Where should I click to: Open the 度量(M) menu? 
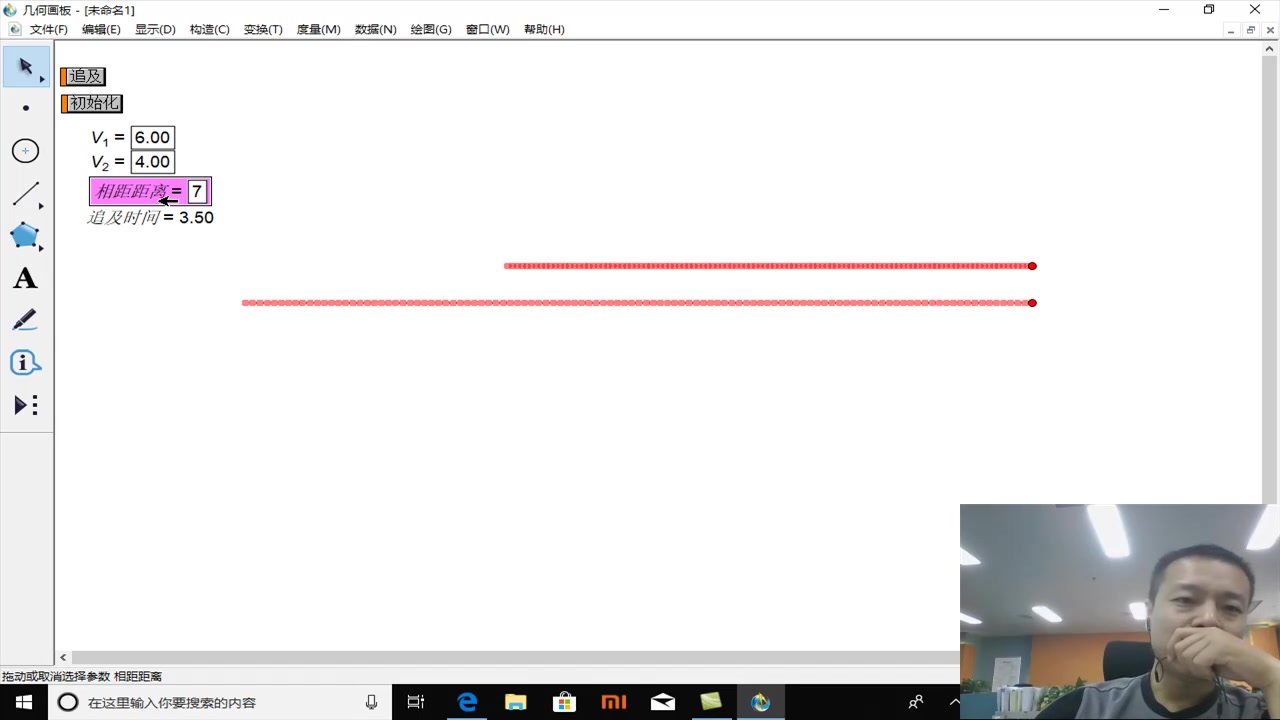coord(318,29)
